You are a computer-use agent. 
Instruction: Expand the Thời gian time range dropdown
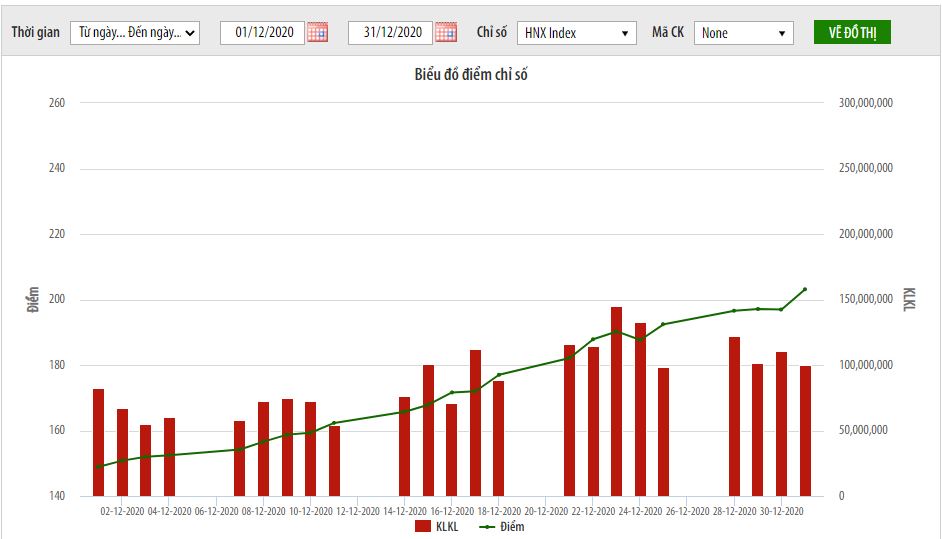pos(135,33)
